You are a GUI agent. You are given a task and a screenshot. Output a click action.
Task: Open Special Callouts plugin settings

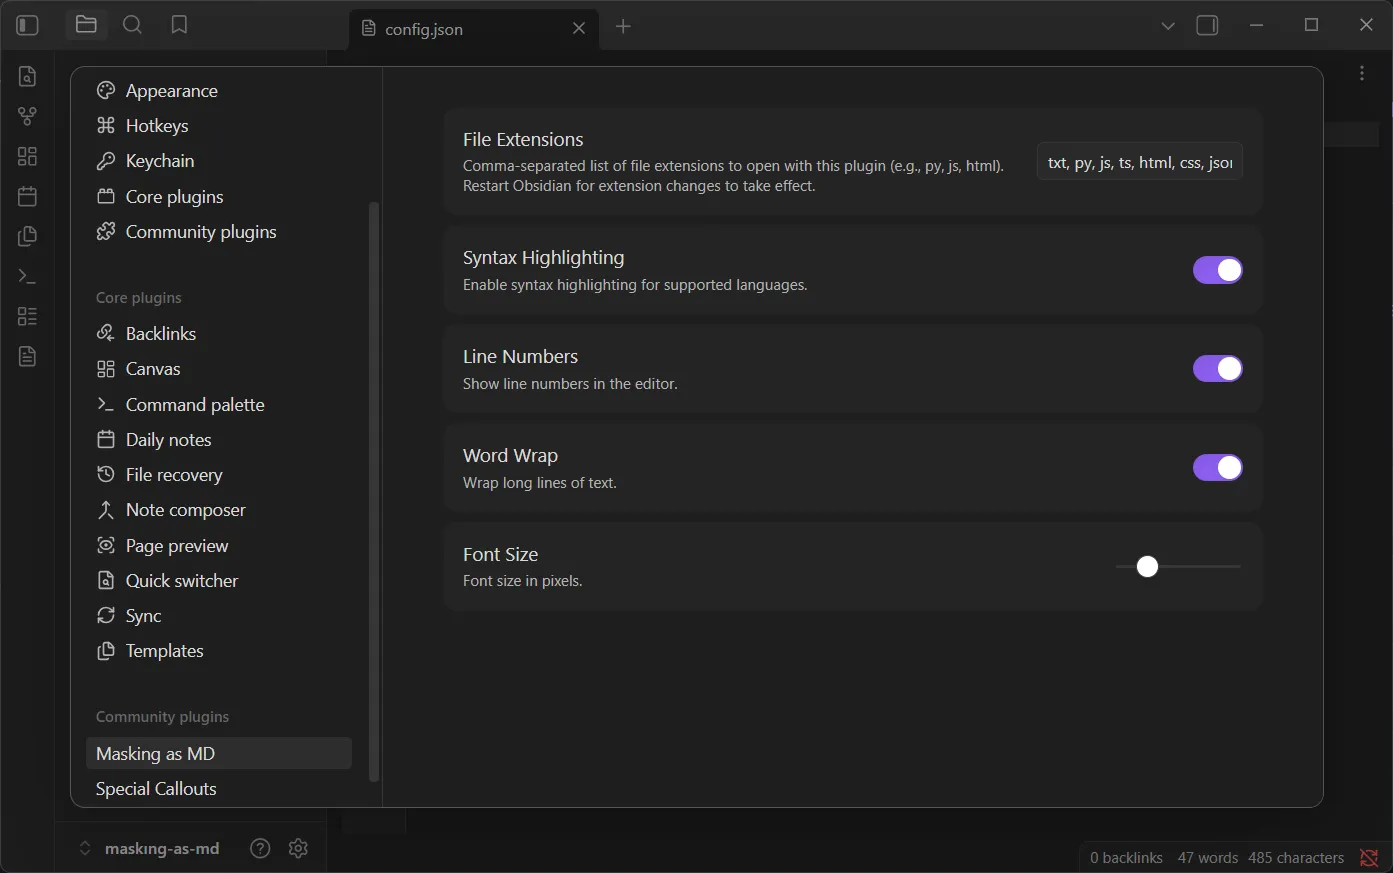[x=218, y=789]
